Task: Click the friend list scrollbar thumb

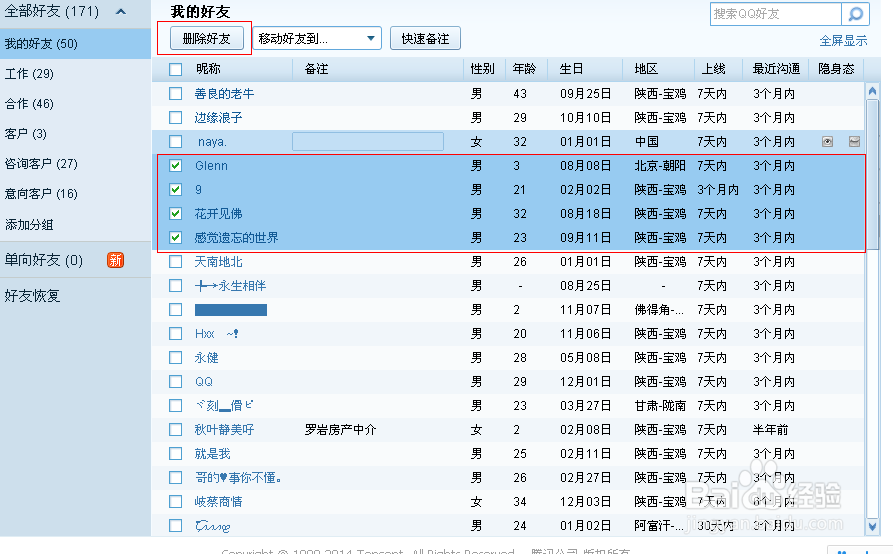Action: (x=872, y=174)
